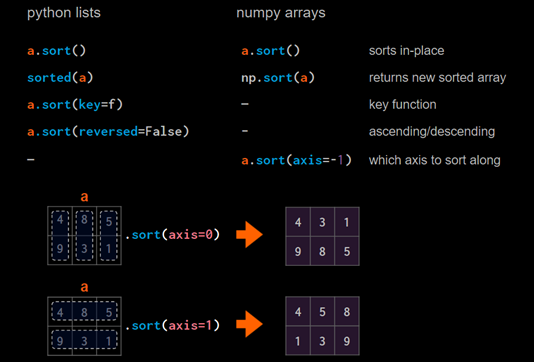Click the orange "a" above the axis=1 array
This screenshot has height=362, width=534.
click(x=84, y=287)
